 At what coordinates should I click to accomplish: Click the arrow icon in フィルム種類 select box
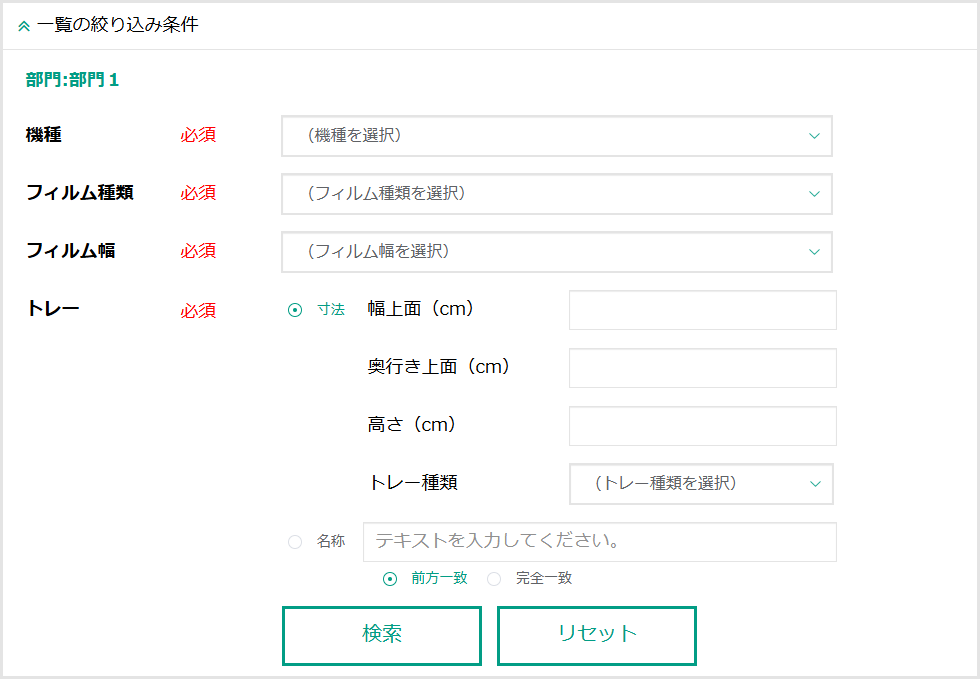coord(814,194)
